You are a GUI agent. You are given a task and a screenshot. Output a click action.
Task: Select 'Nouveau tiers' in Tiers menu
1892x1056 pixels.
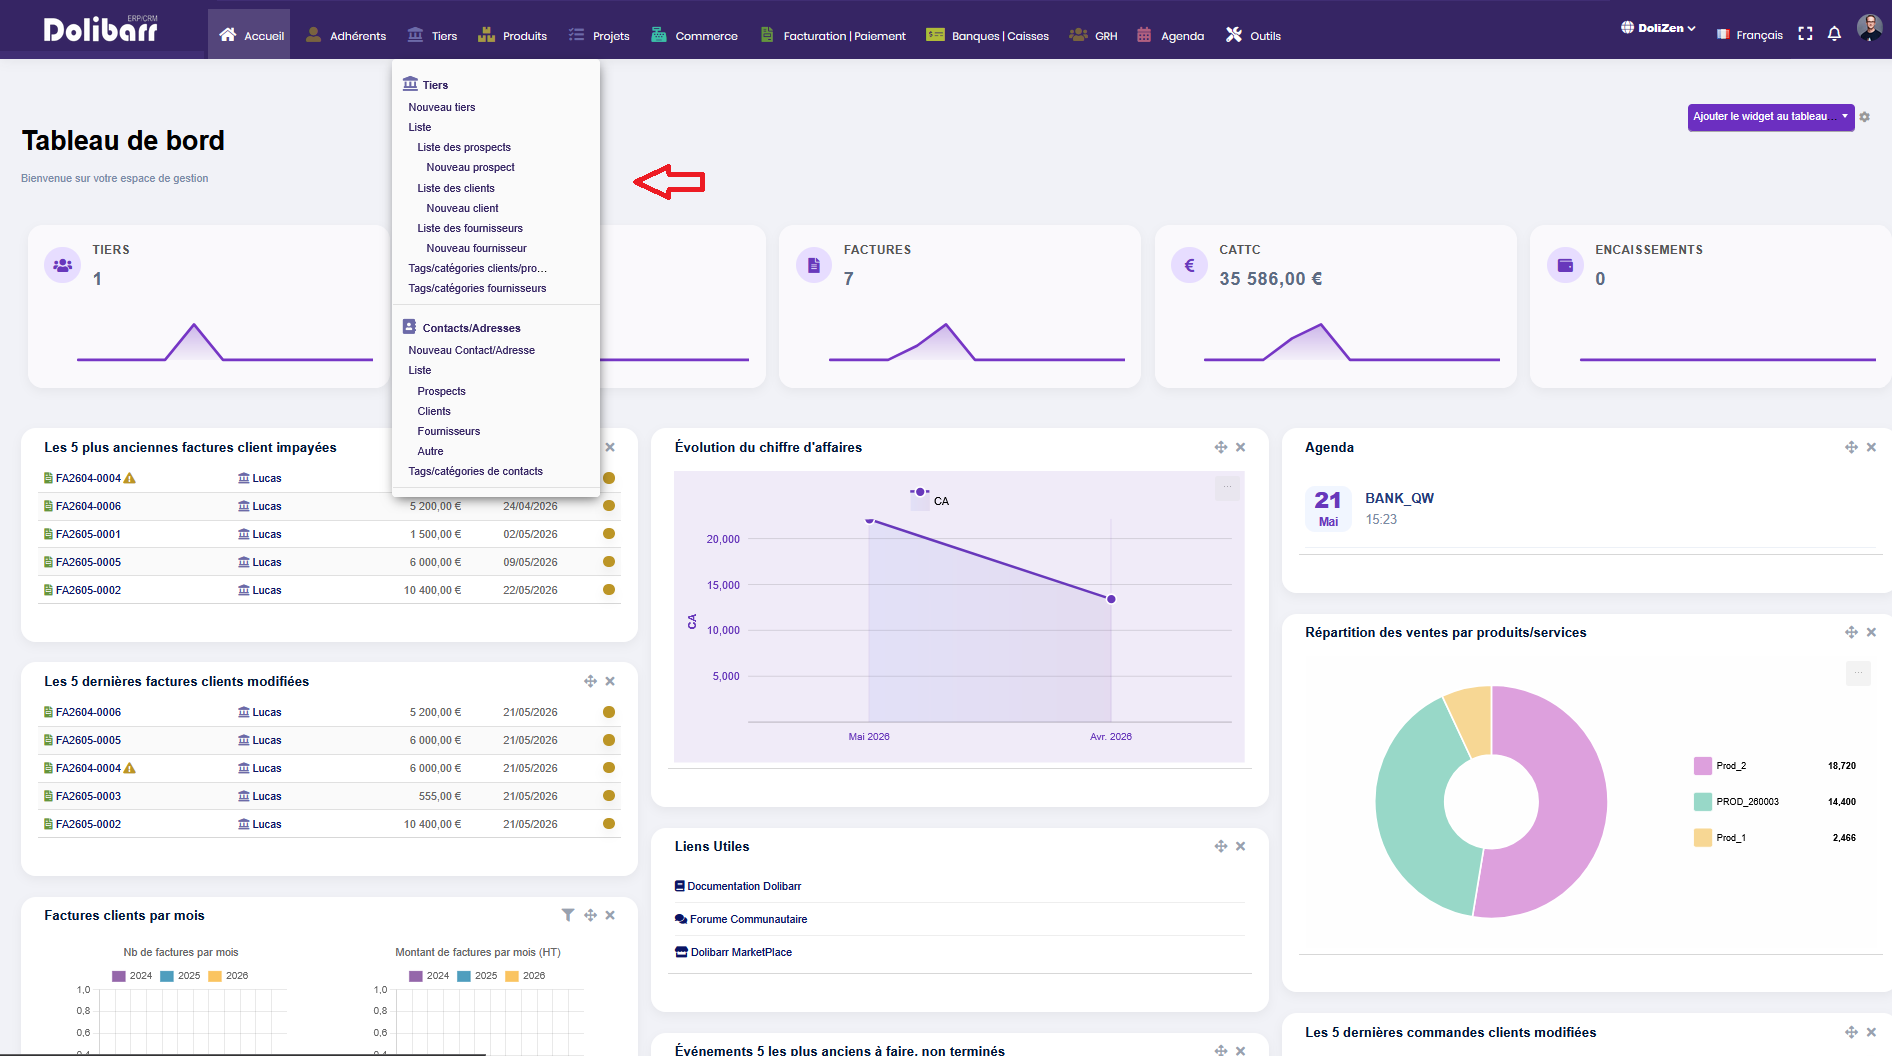click(x=442, y=107)
